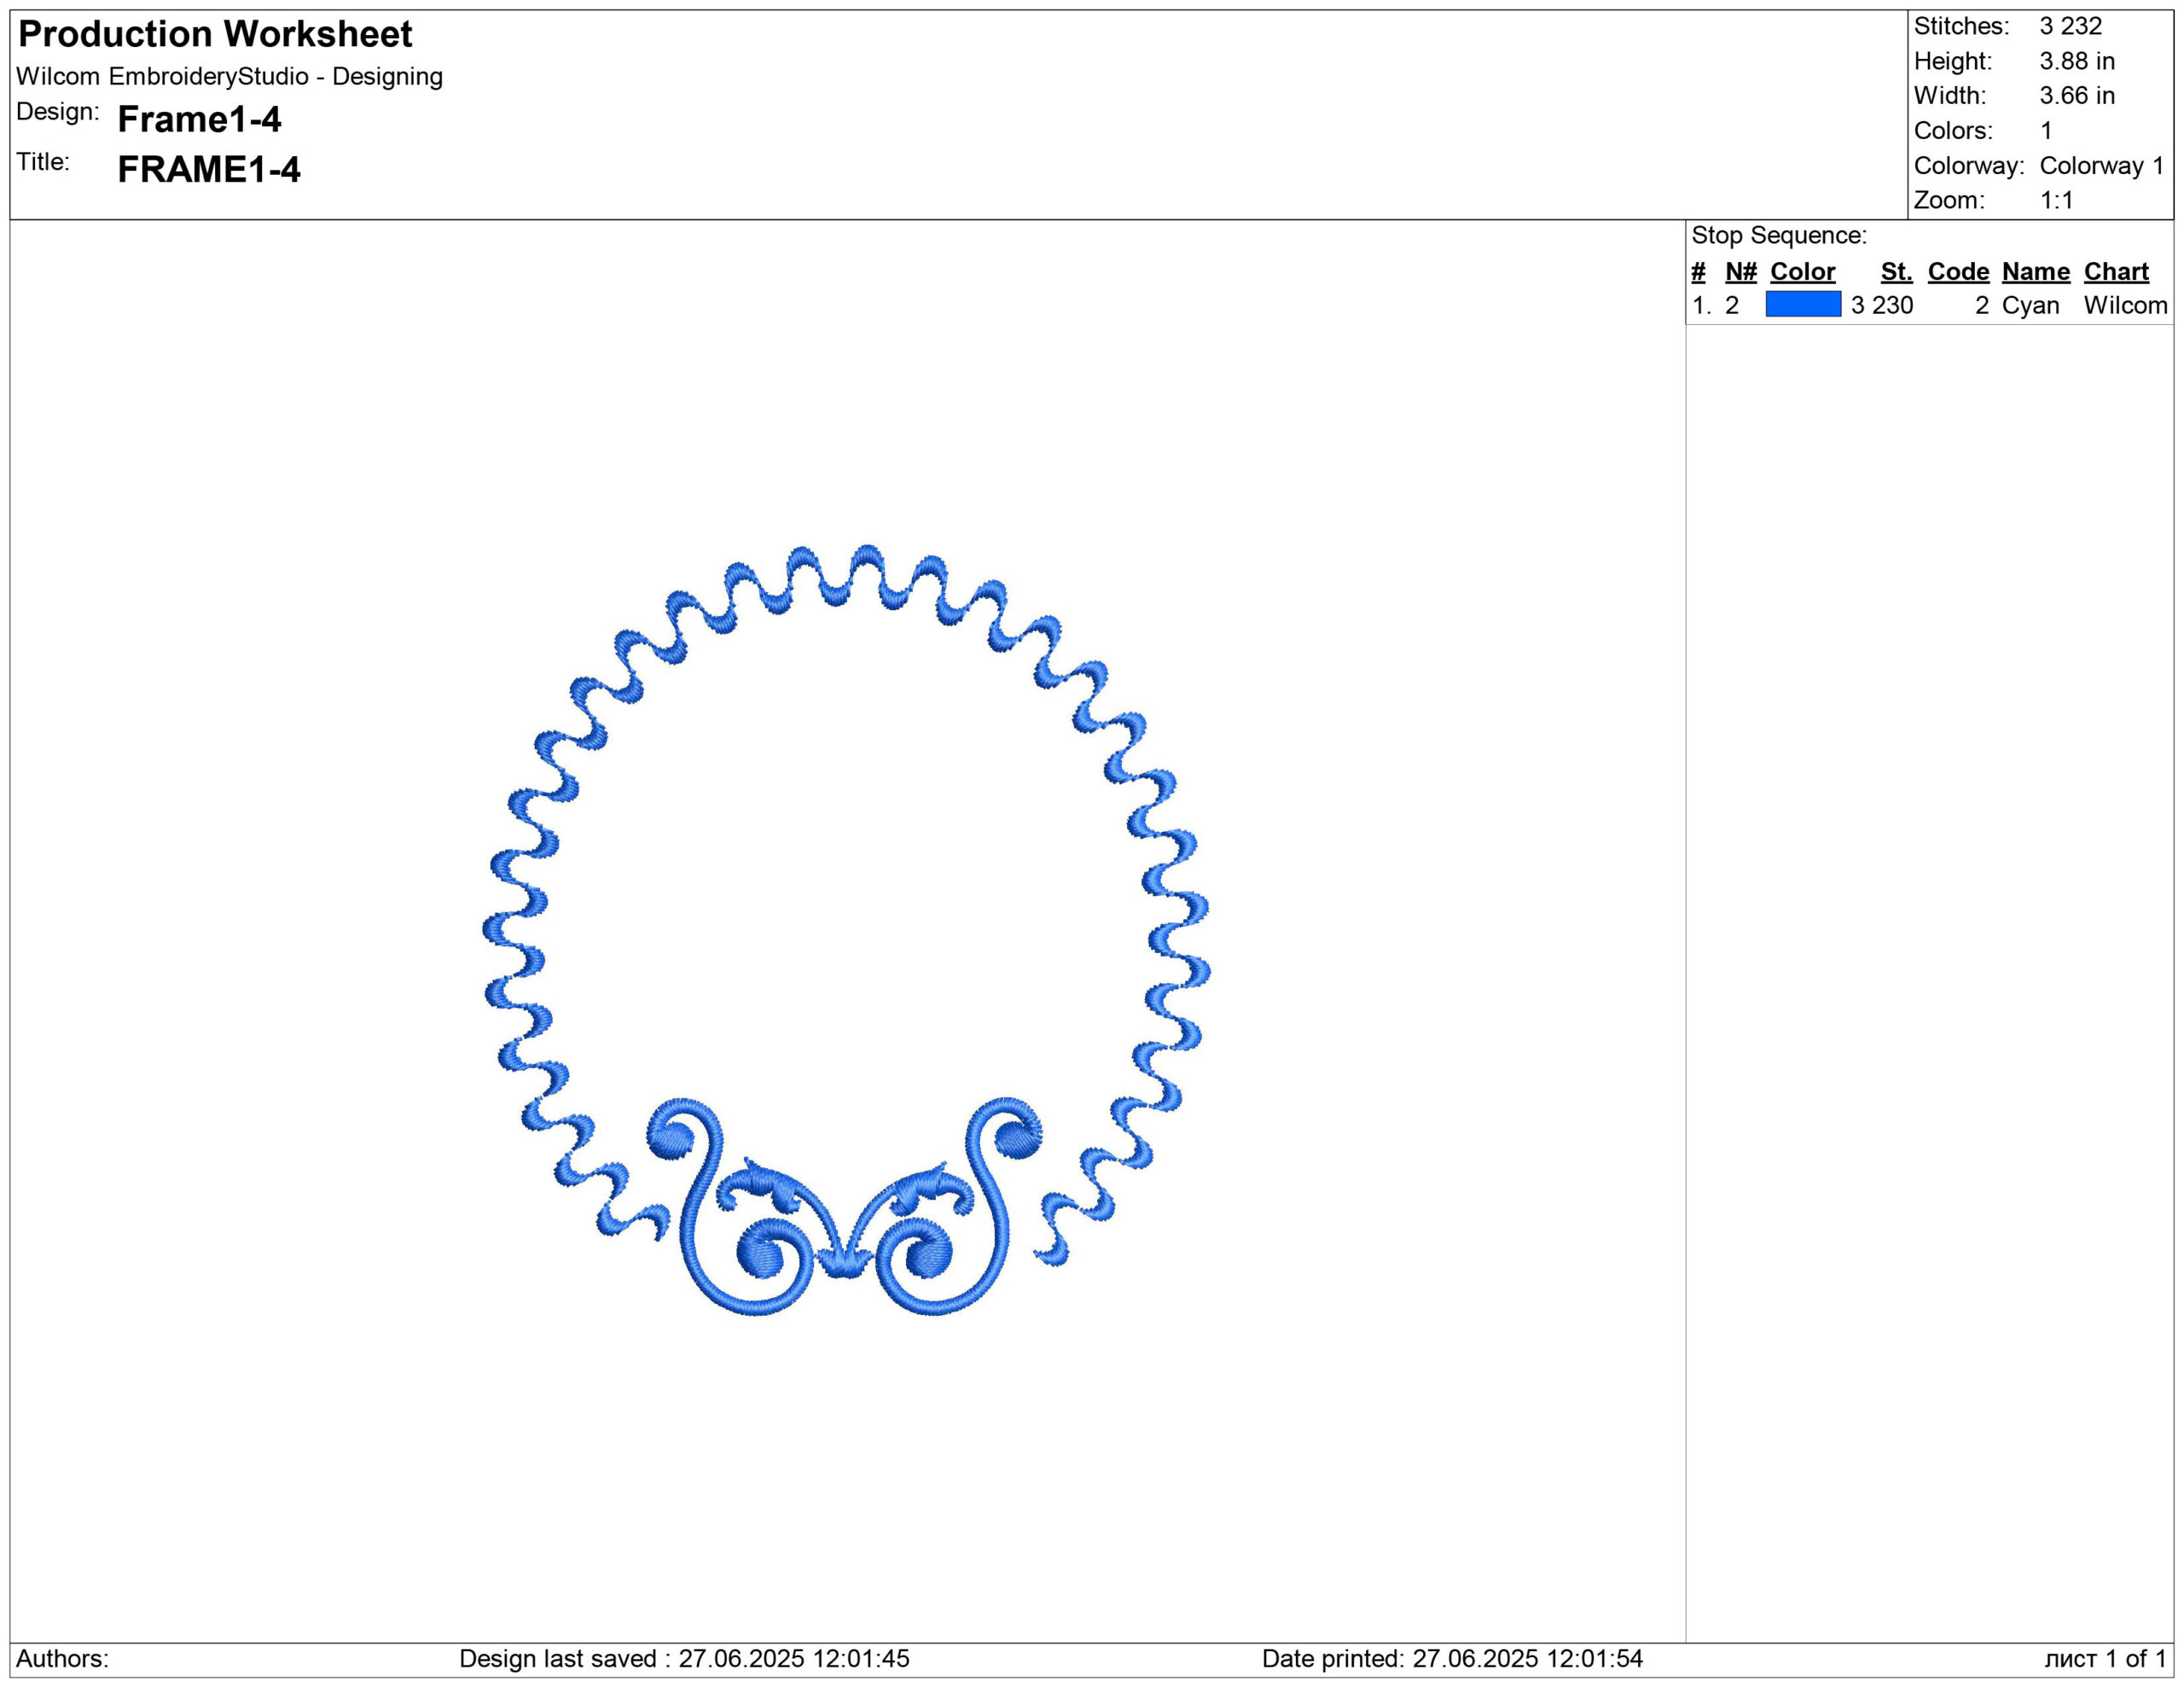Click the Chart column header

[x=2116, y=272]
